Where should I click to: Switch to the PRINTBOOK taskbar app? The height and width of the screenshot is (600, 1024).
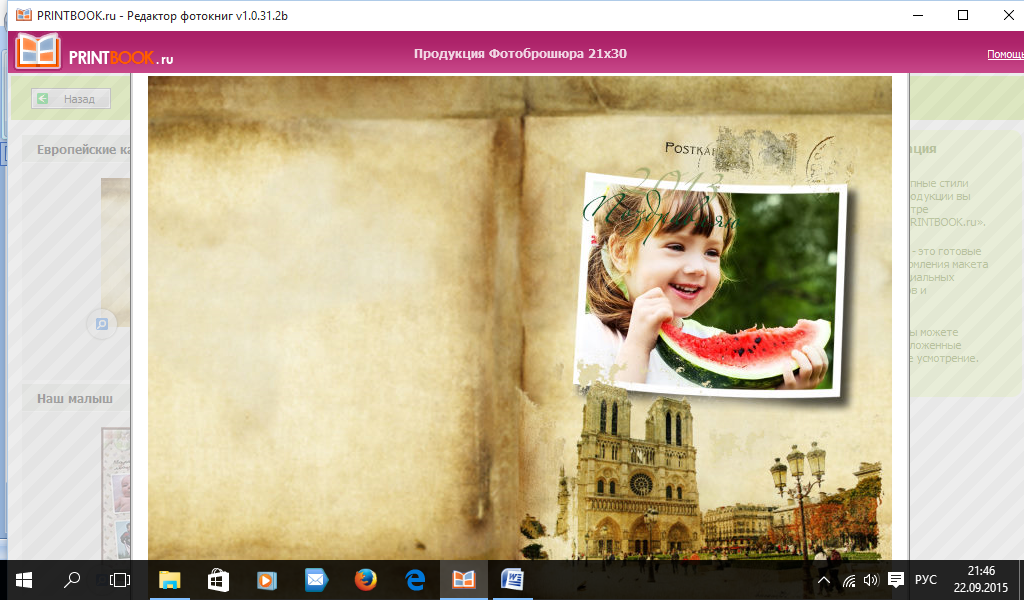click(x=464, y=580)
